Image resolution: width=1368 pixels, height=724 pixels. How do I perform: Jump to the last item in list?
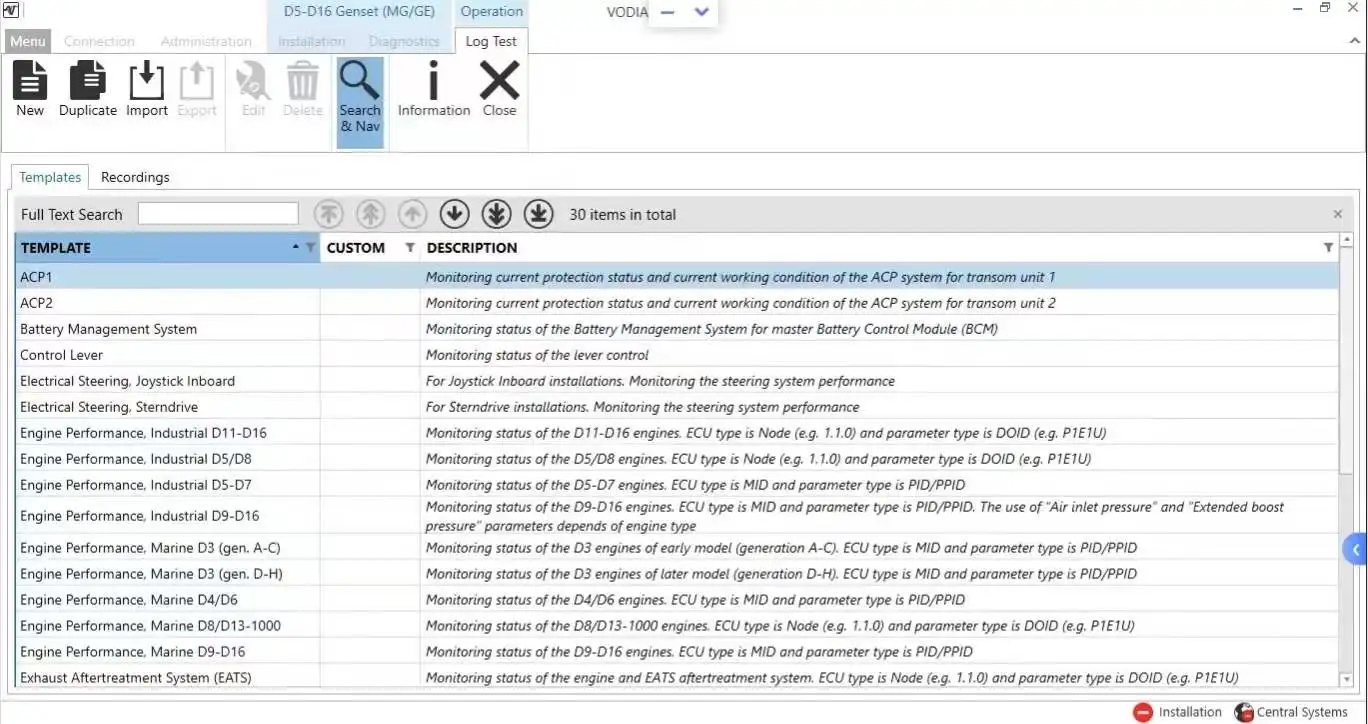(538, 213)
